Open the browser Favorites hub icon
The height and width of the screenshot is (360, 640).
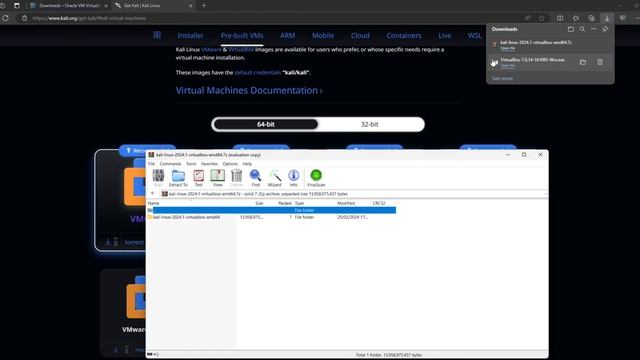pyautogui.click(x=576, y=18)
